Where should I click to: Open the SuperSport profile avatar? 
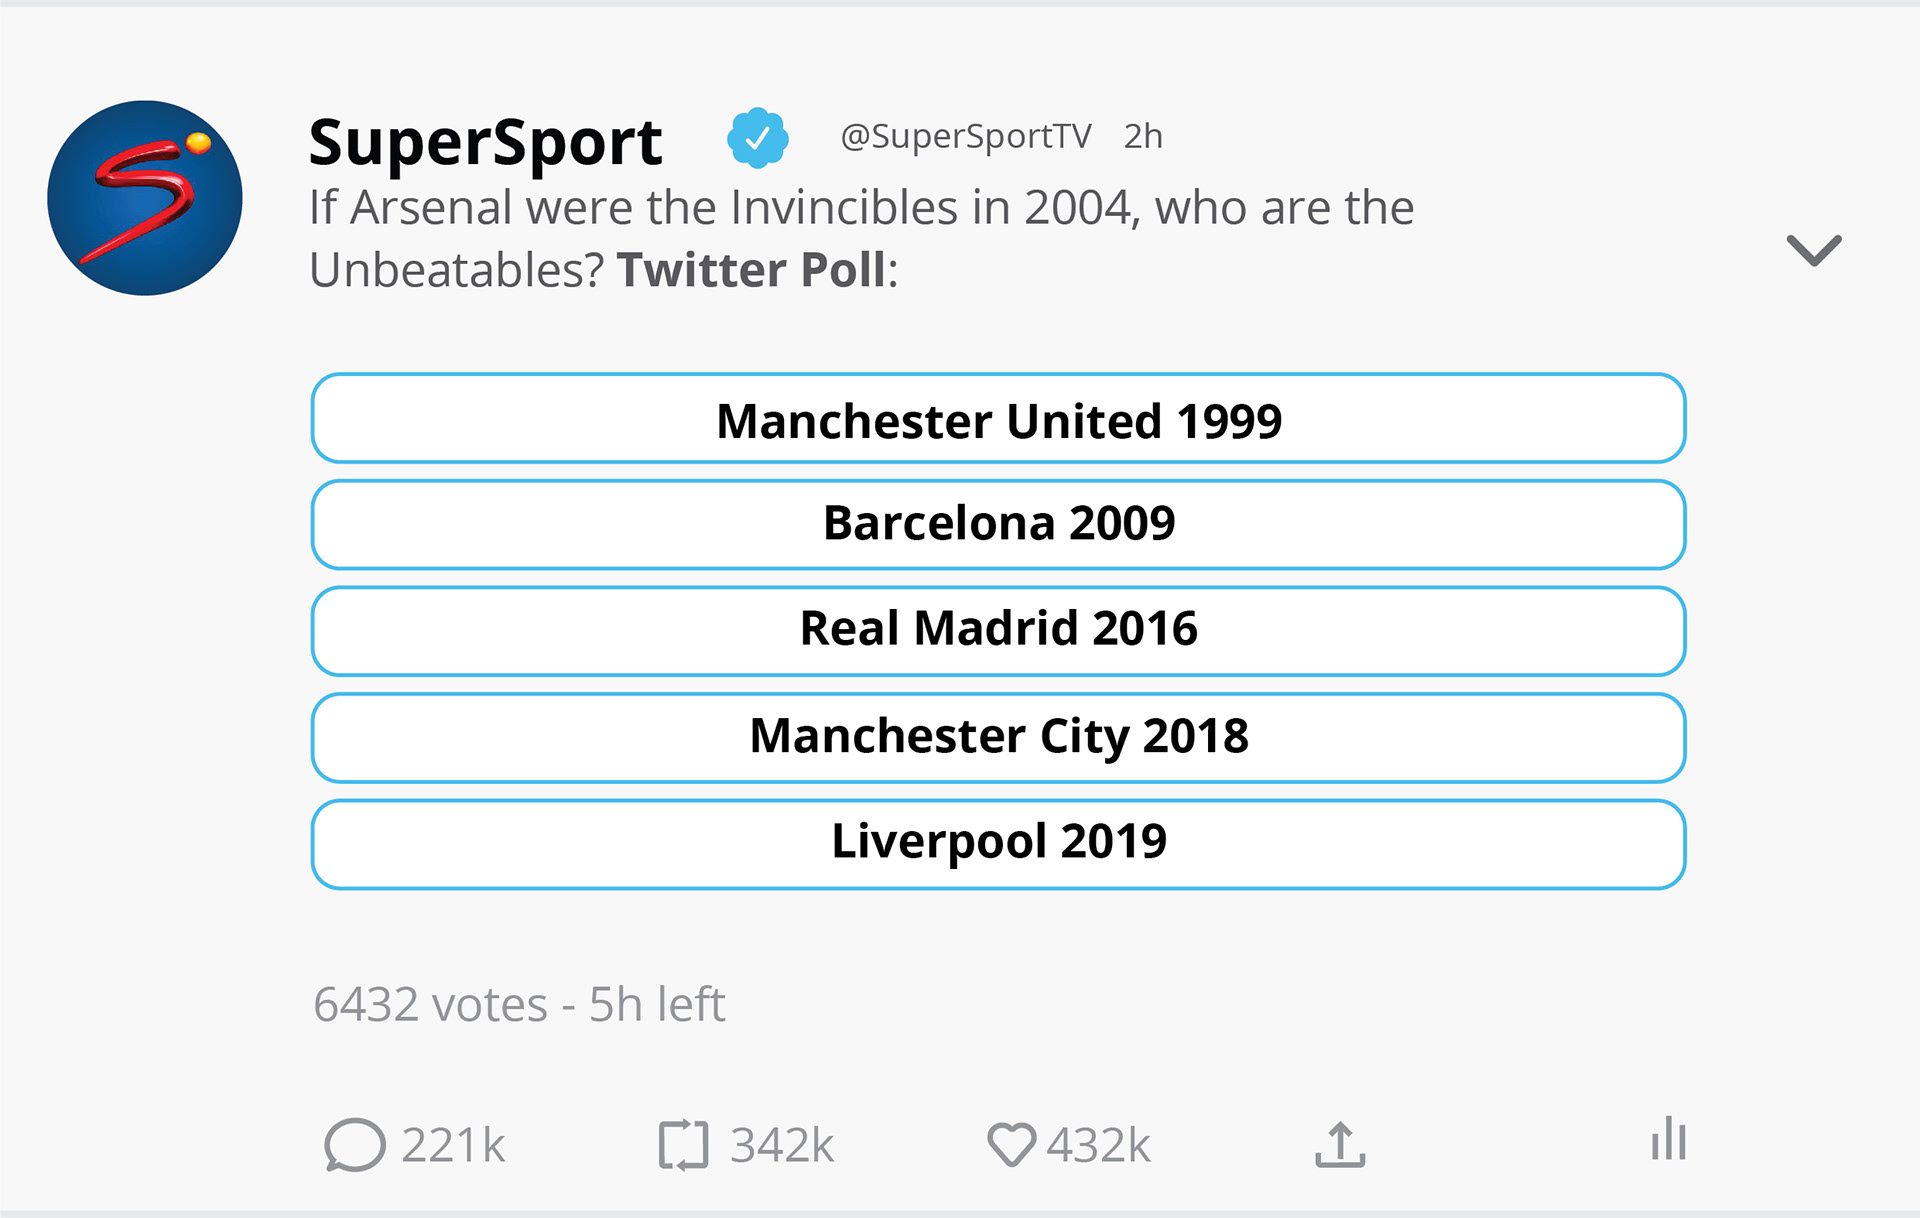click(145, 198)
